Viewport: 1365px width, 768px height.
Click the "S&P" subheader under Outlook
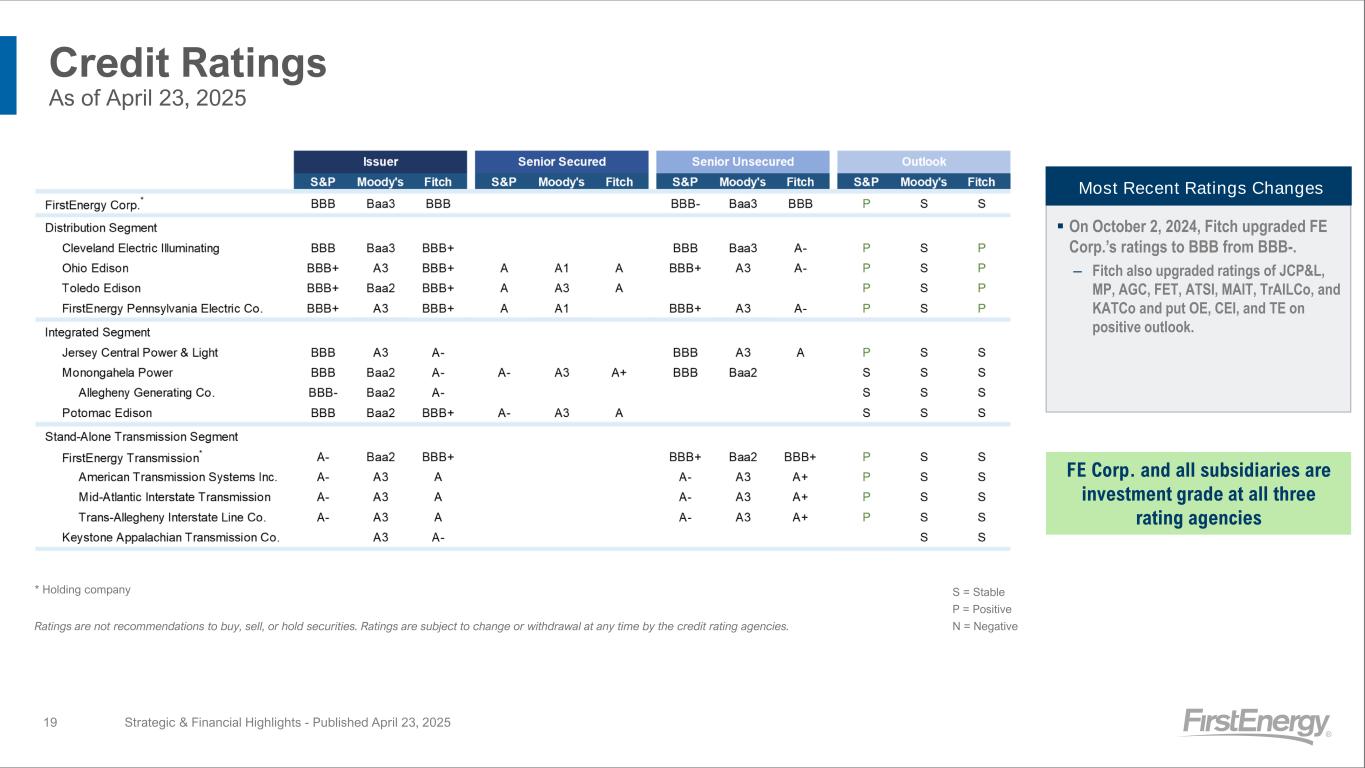click(x=866, y=182)
